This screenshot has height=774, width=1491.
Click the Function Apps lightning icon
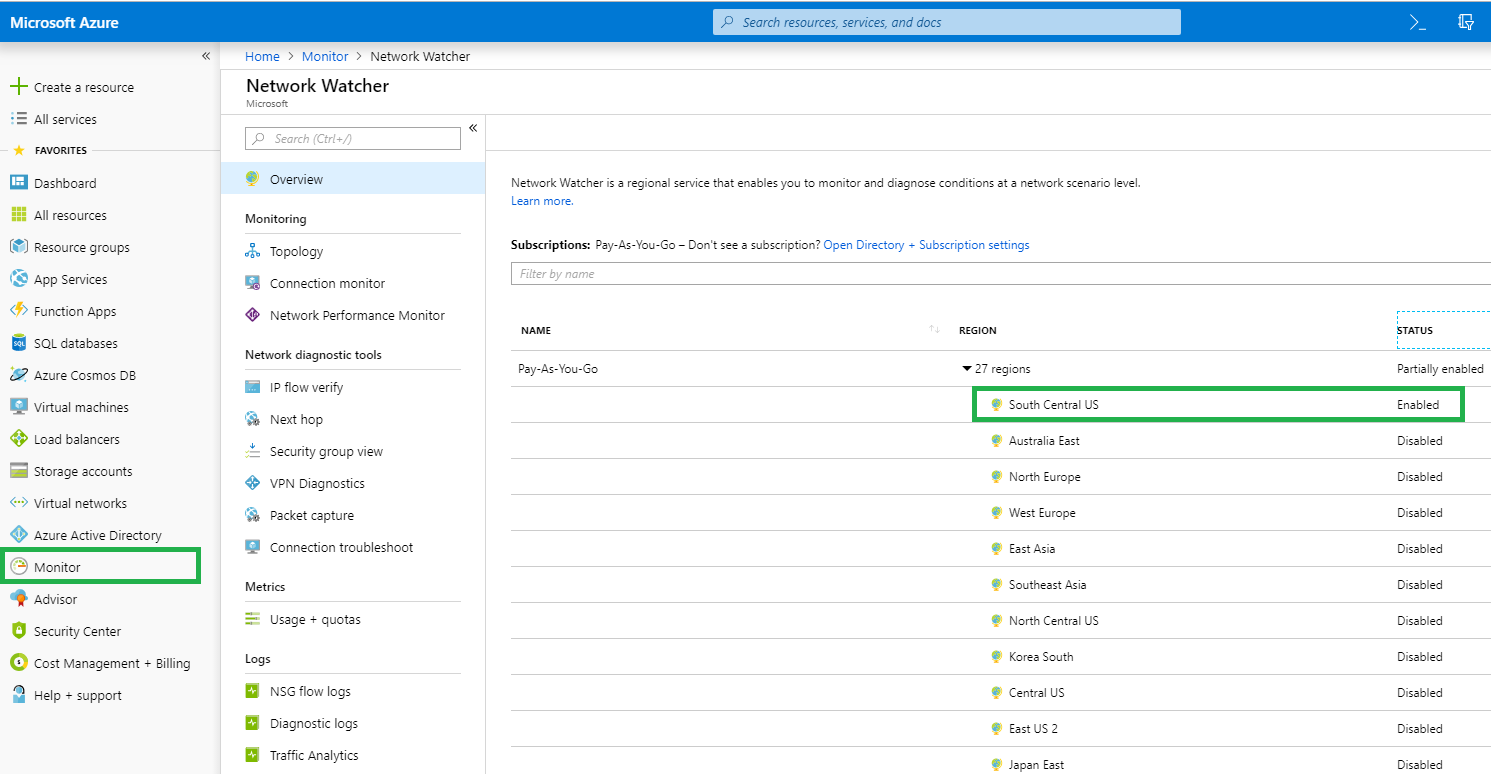18,311
